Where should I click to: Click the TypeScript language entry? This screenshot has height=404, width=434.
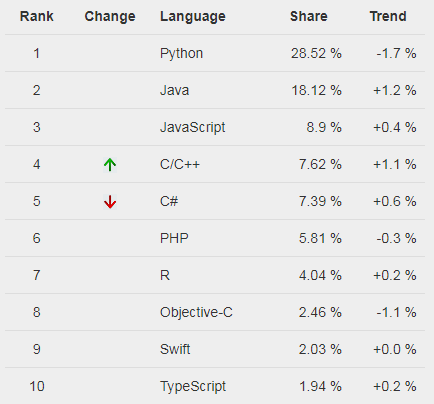[x=193, y=387]
